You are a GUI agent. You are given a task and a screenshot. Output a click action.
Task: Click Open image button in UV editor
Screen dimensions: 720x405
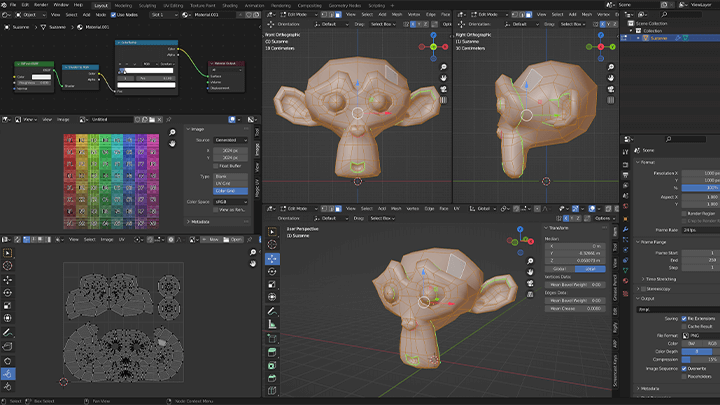coord(233,240)
